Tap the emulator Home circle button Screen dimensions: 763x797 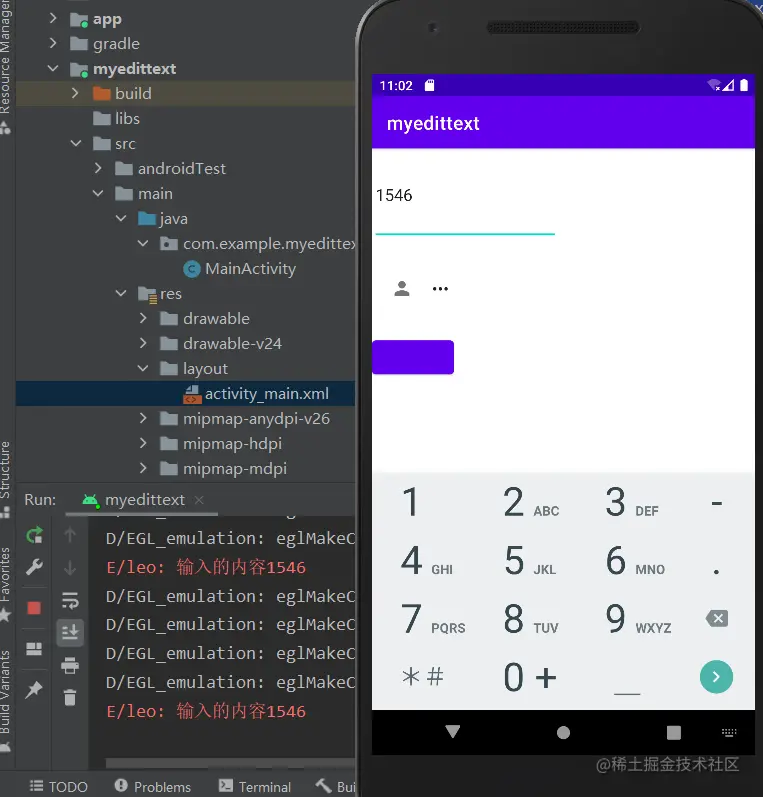click(563, 732)
